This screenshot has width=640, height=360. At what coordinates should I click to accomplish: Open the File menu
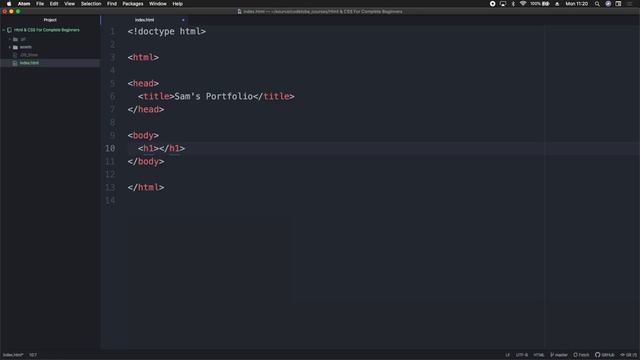click(40, 4)
